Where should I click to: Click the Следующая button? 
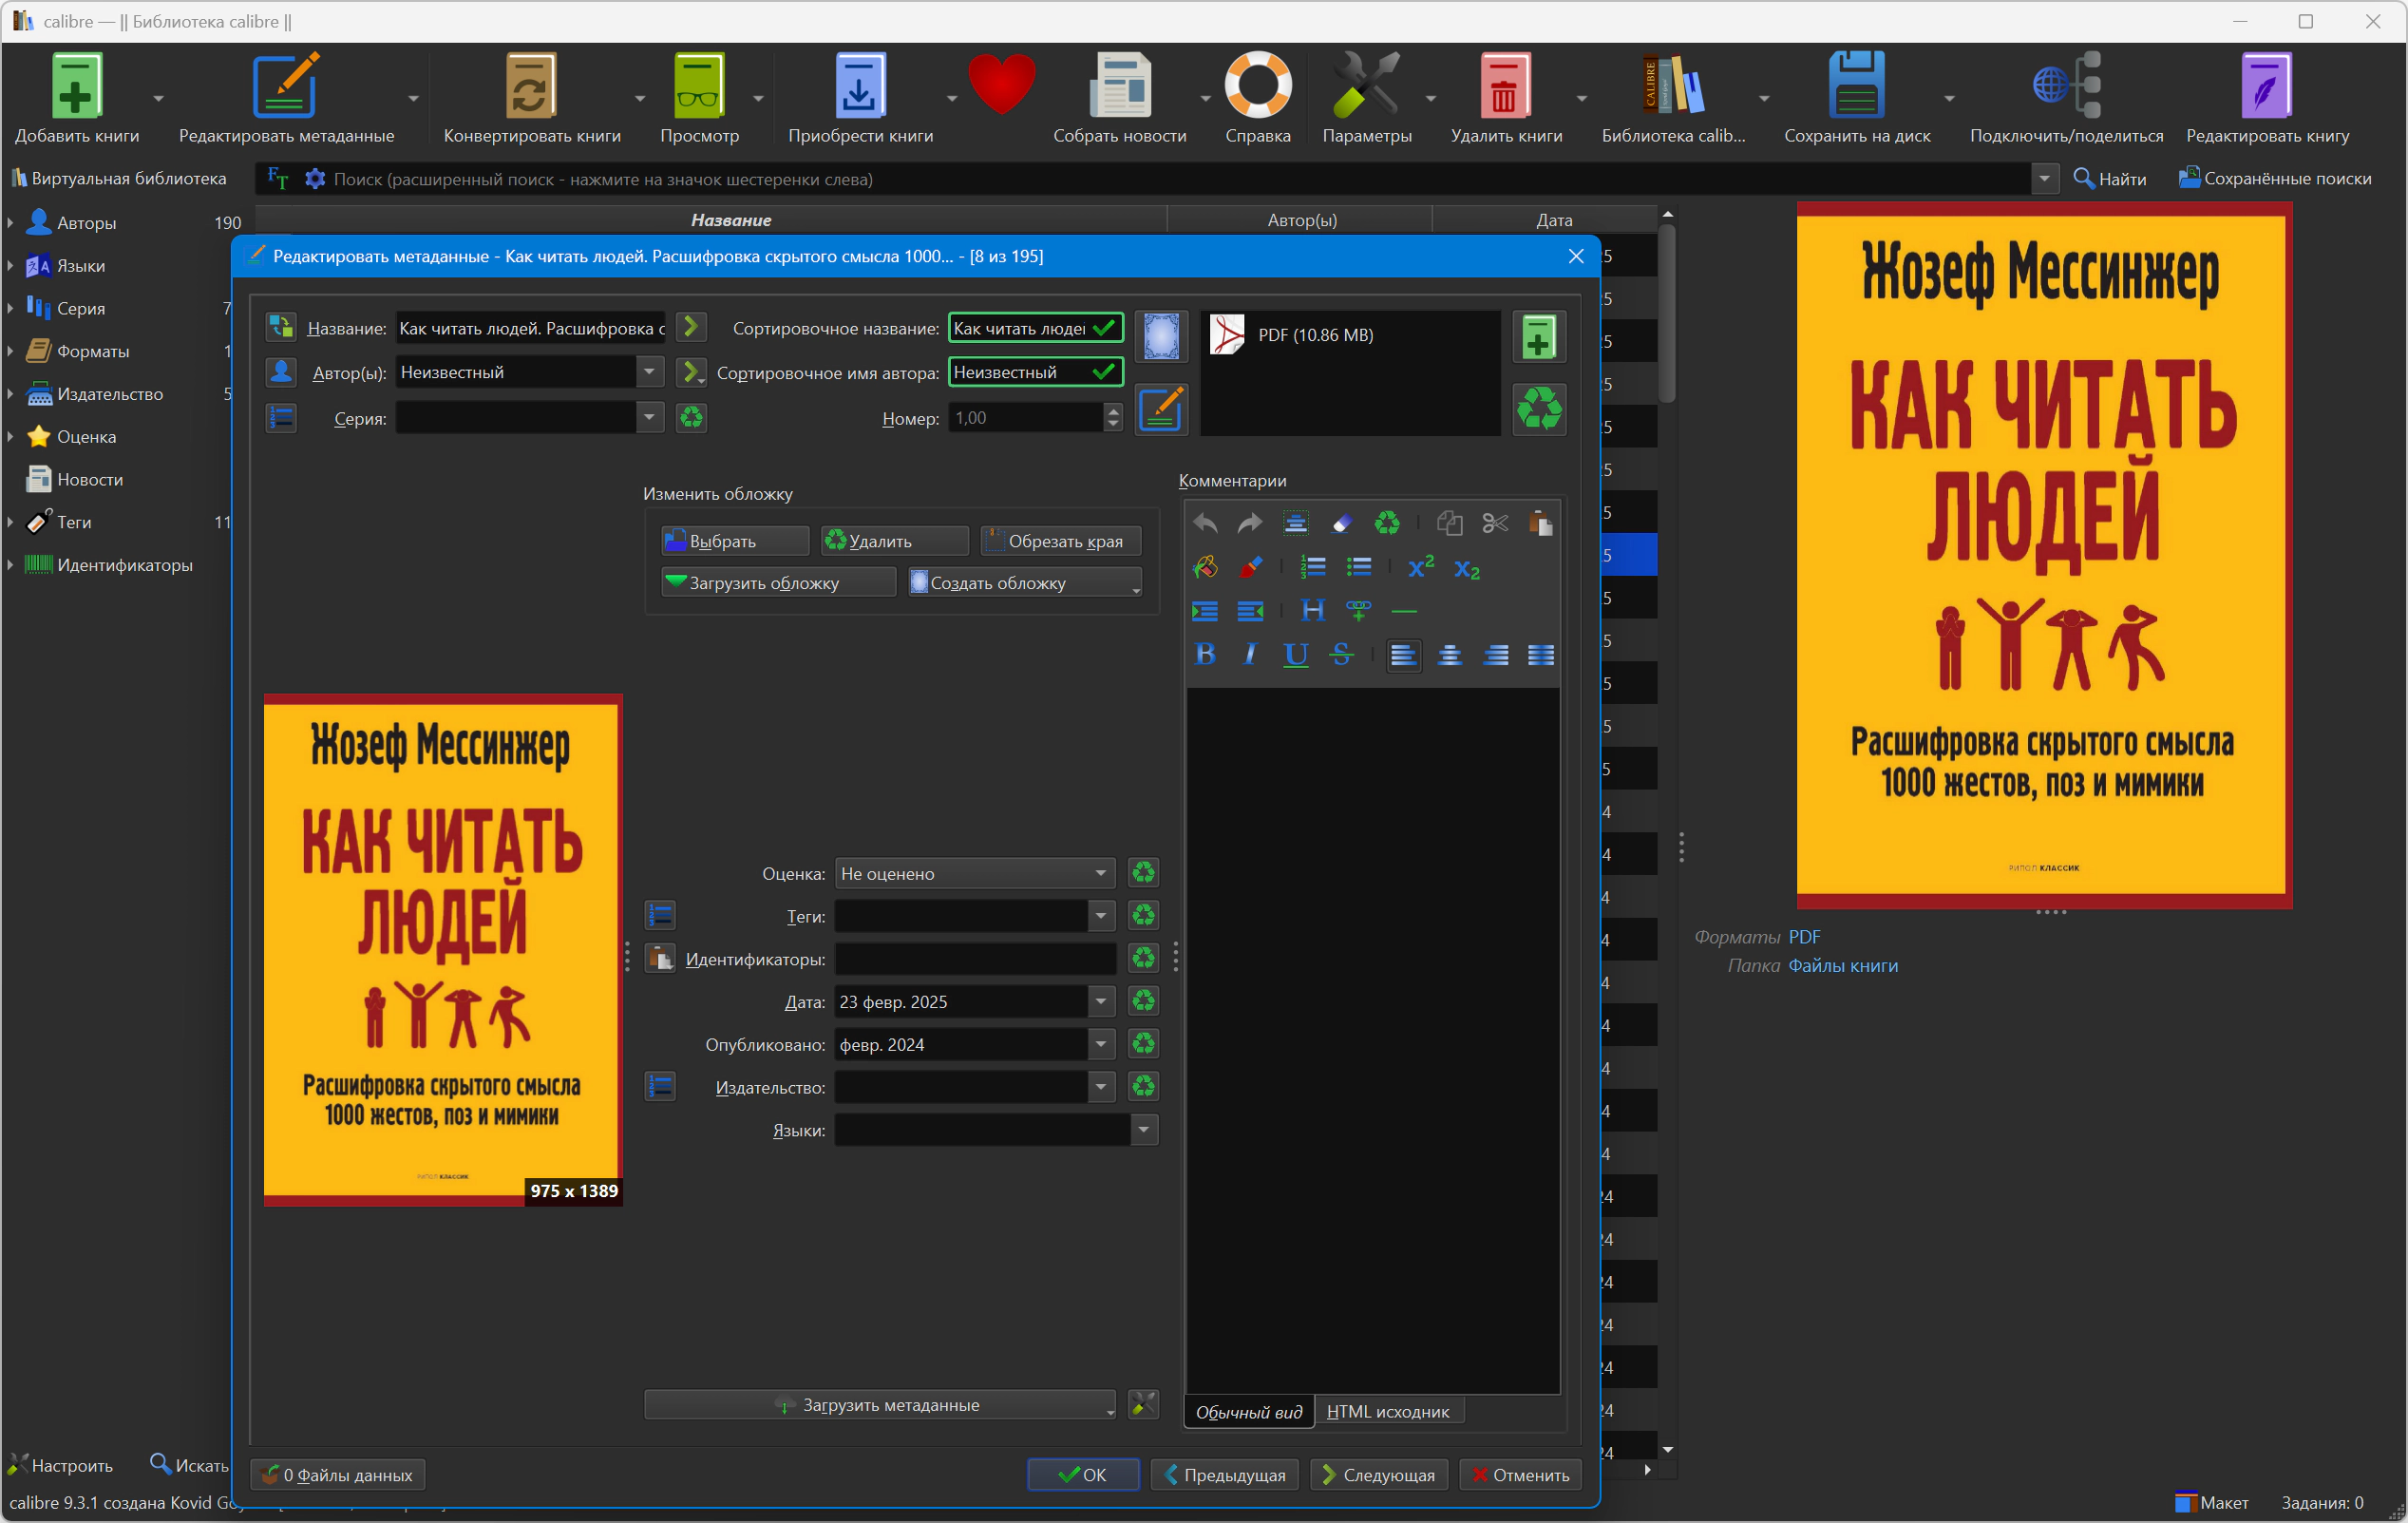[x=1379, y=1474]
